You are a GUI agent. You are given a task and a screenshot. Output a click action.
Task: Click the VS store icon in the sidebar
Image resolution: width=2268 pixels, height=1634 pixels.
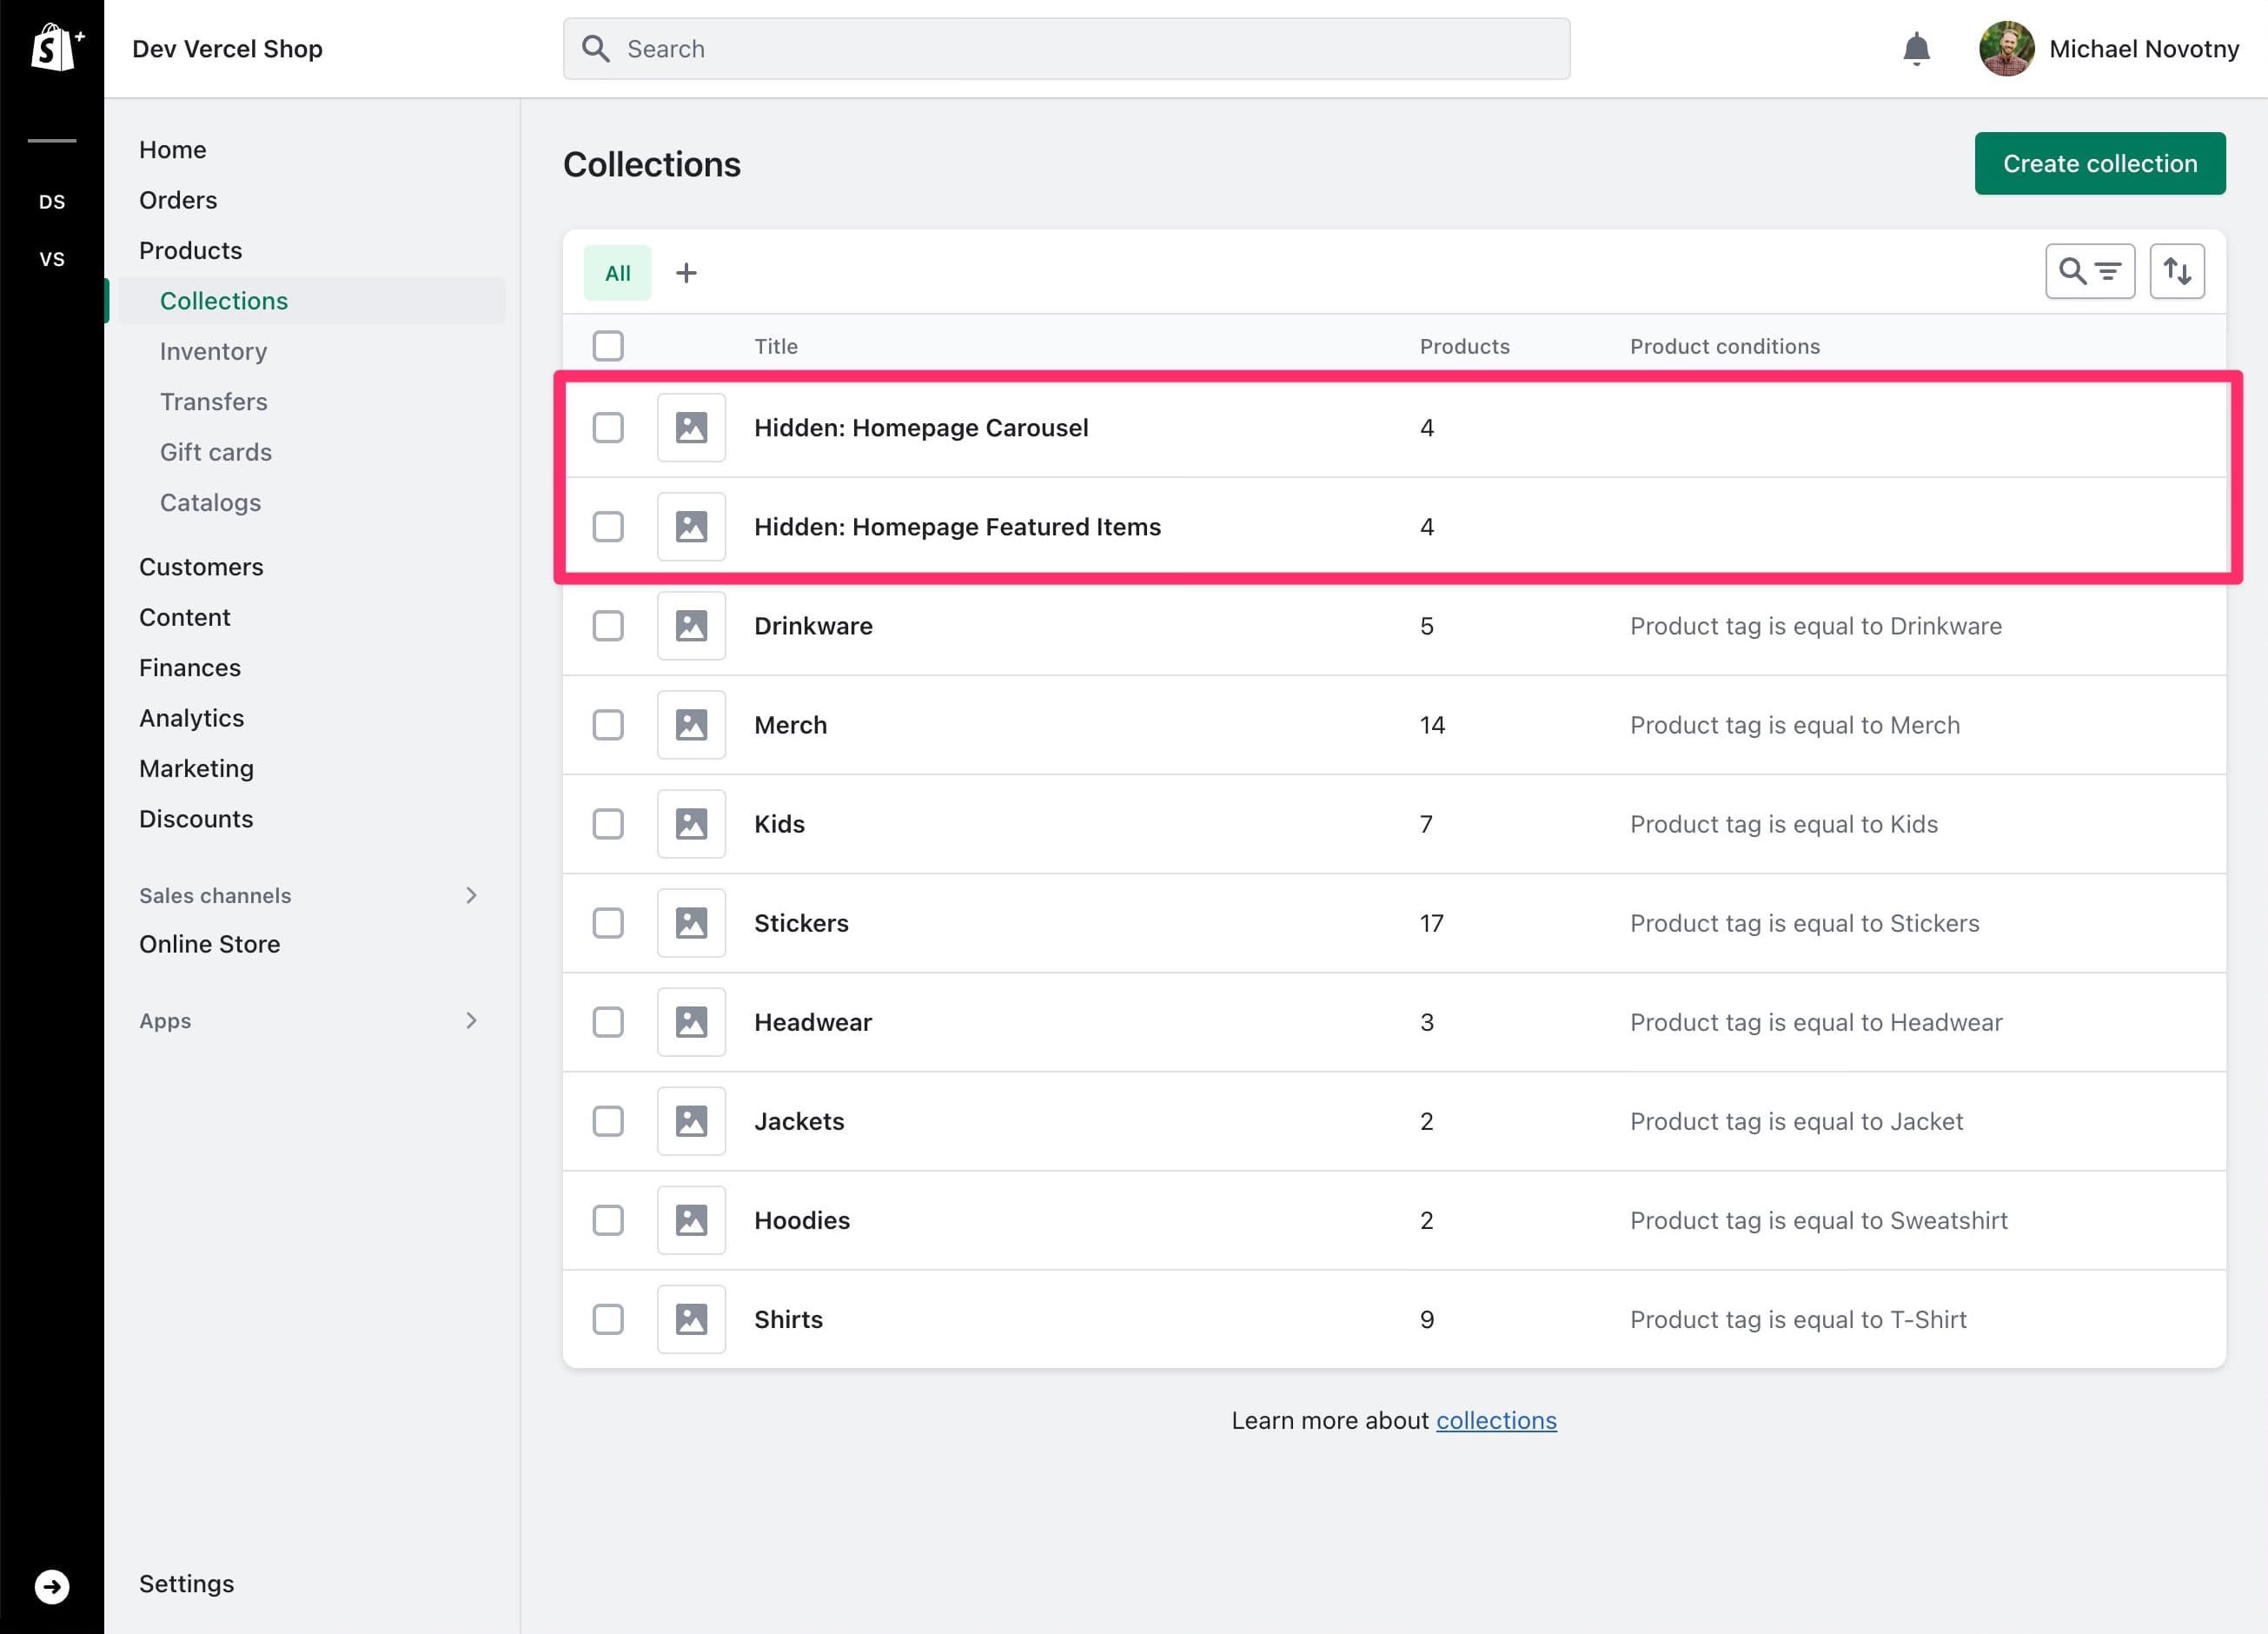[52, 259]
